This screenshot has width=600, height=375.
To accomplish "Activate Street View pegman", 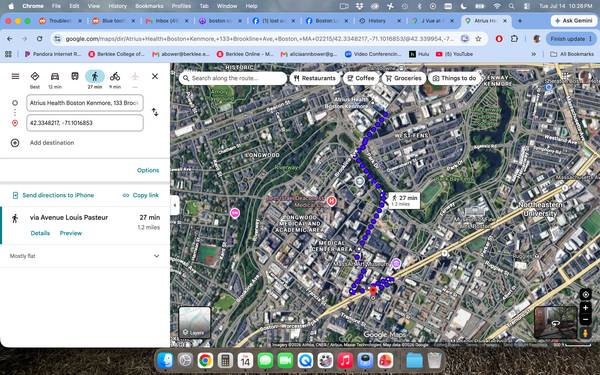I will (x=585, y=333).
